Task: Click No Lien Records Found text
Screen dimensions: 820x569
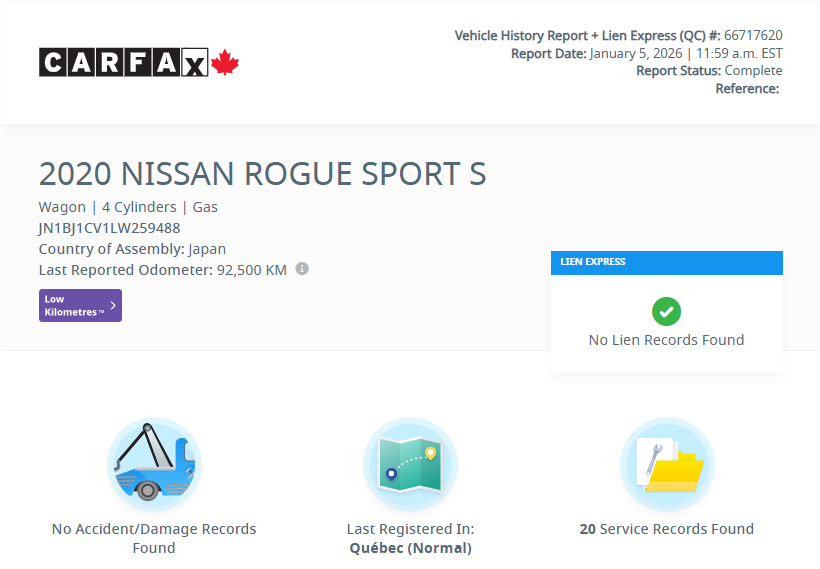Action: click(666, 340)
